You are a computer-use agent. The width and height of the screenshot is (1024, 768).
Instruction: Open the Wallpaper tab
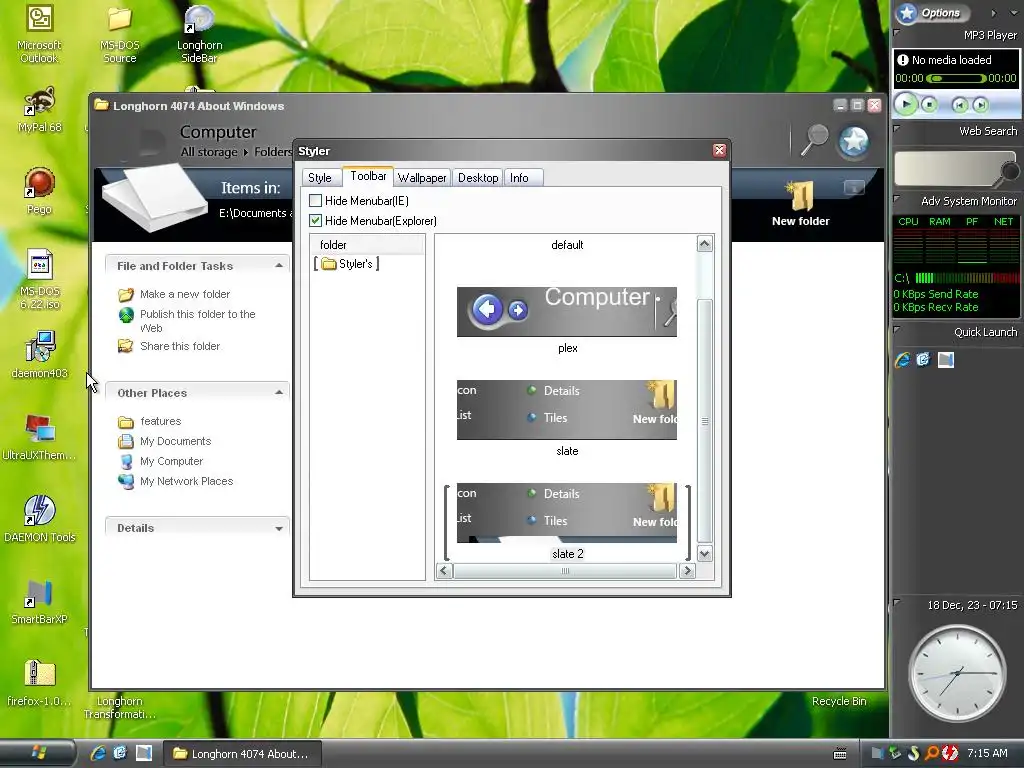click(x=422, y=178)
